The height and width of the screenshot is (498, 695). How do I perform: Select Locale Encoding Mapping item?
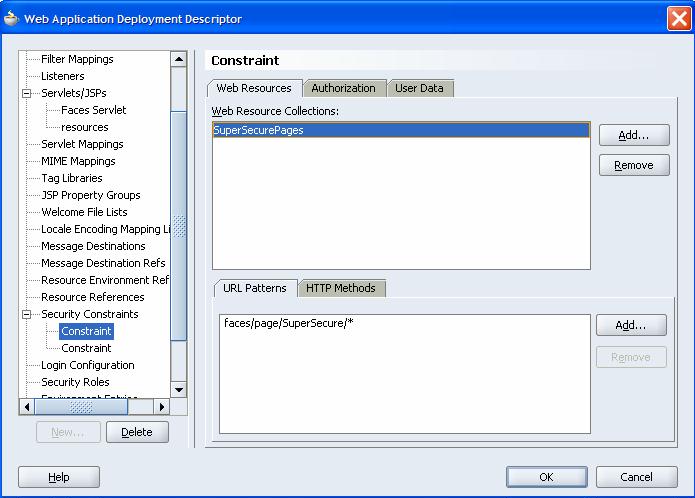click(105, 229)
